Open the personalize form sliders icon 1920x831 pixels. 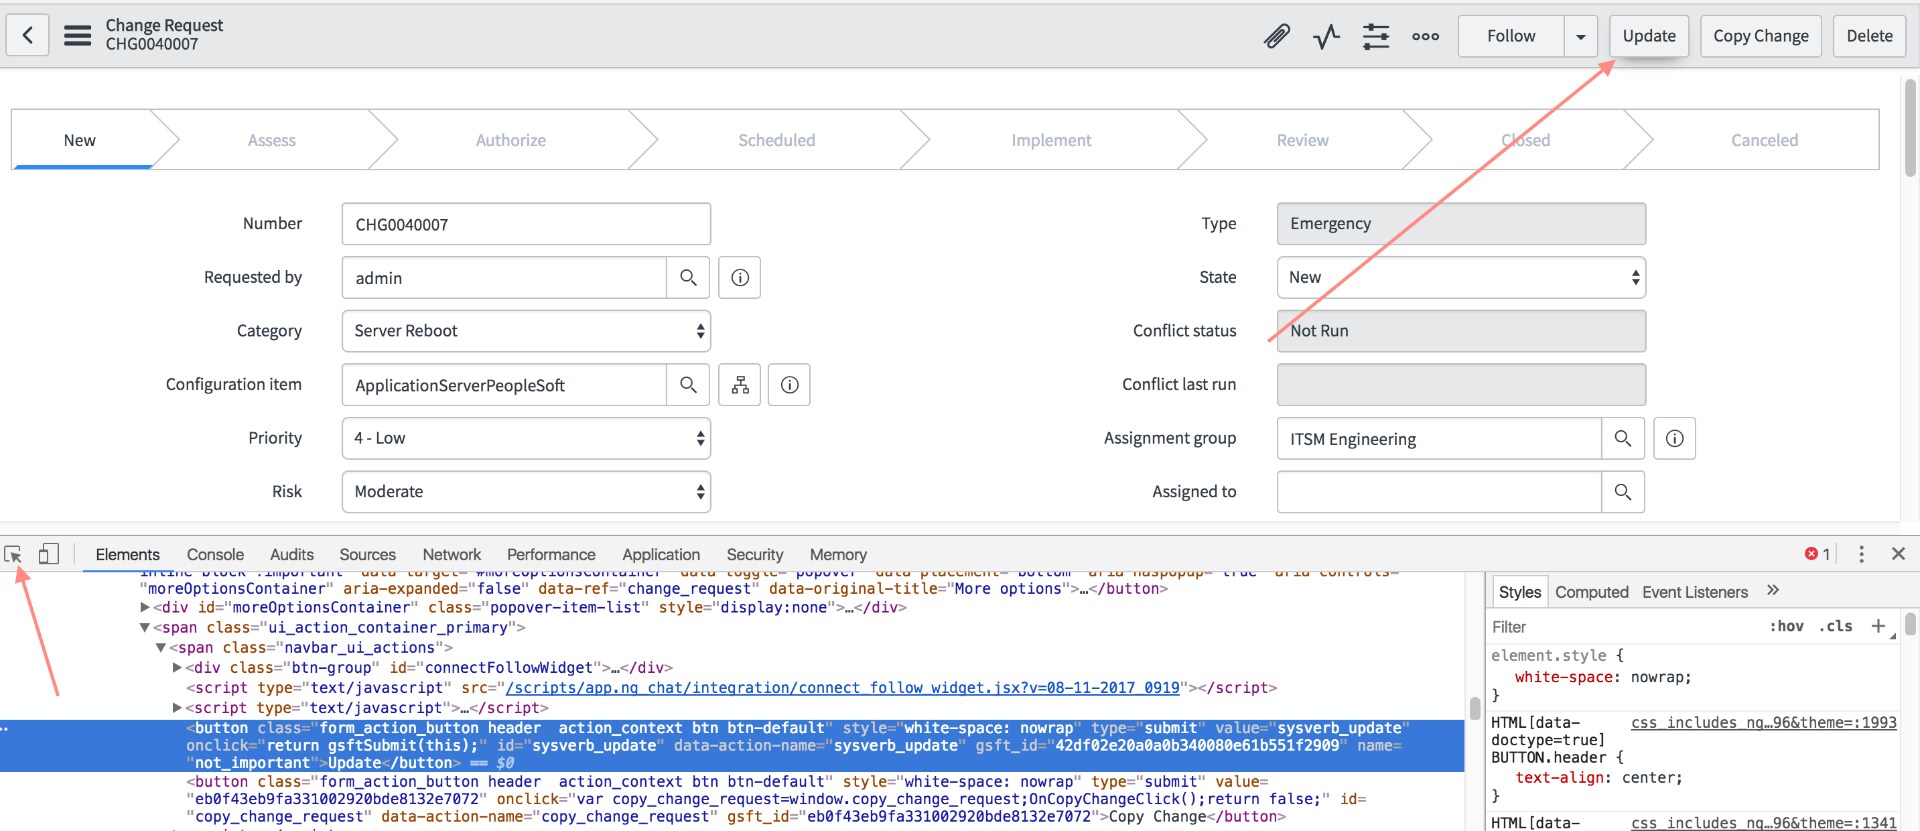tap(1376, 37)
